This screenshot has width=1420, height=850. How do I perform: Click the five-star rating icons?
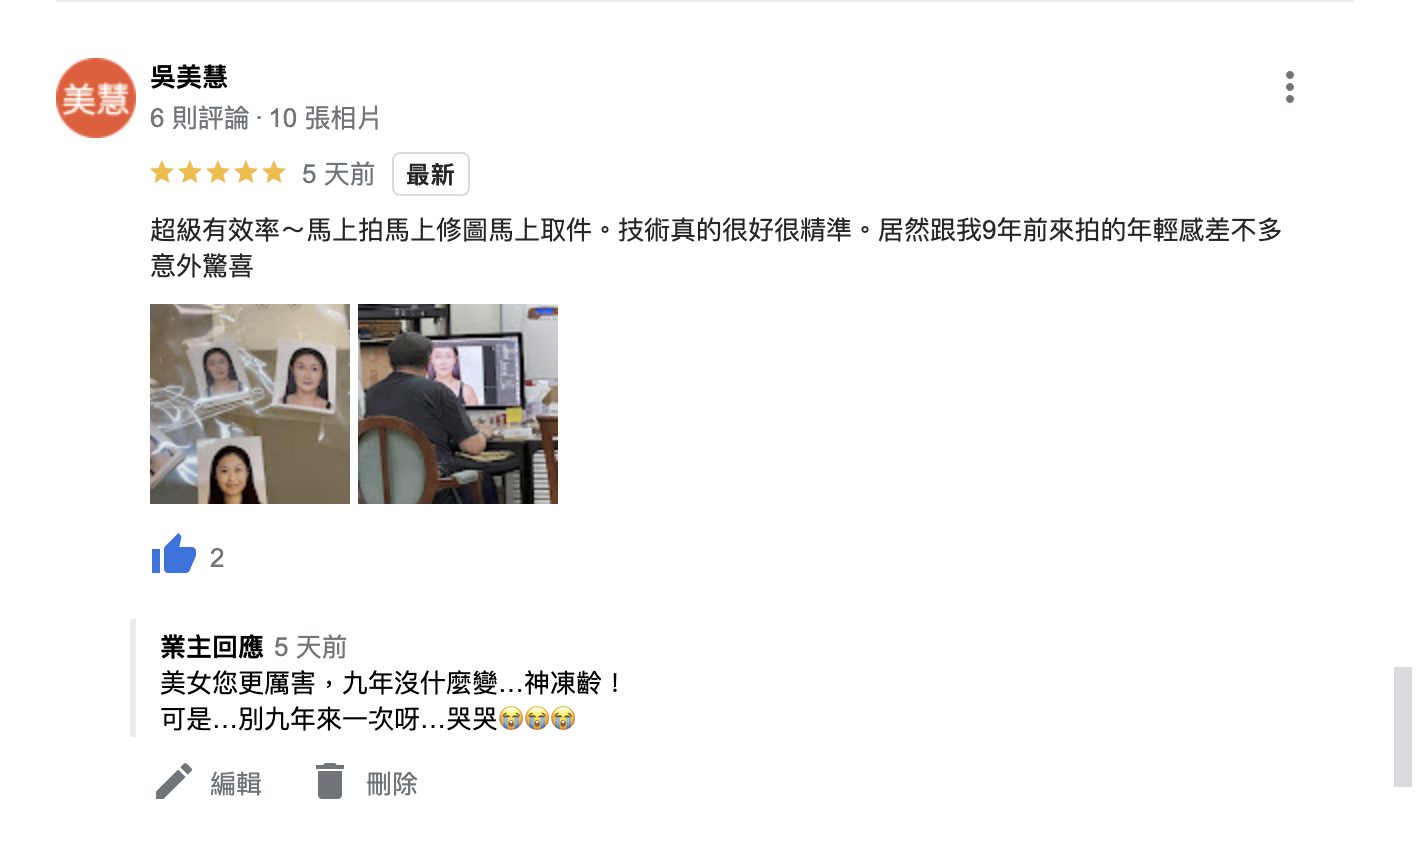click(x=218, y=174)
